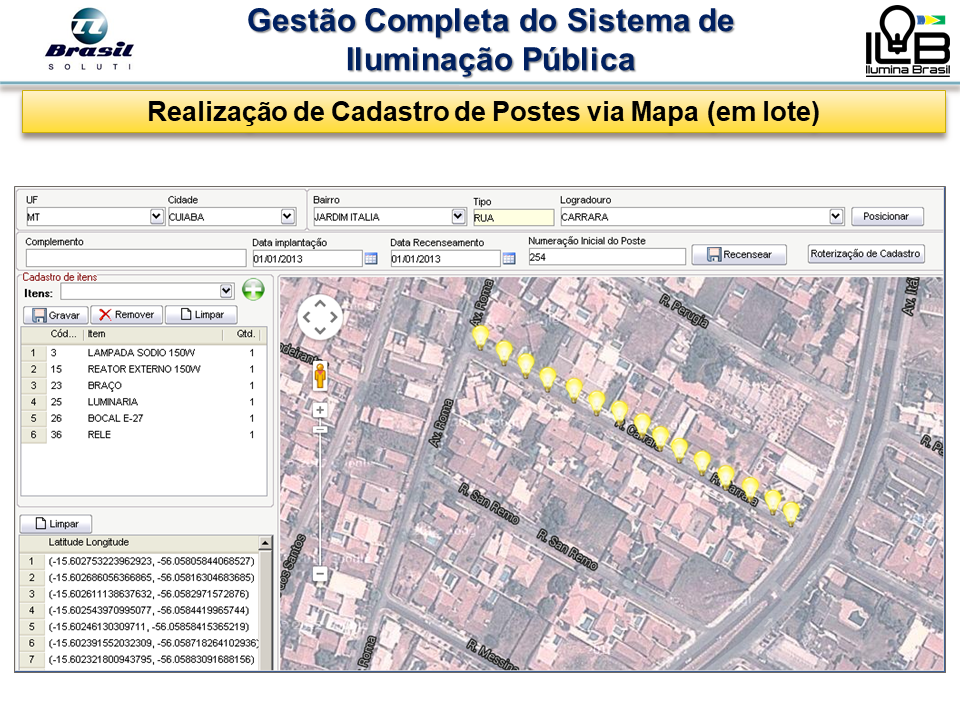Image resolution: width=960 pixels, height=720 pixels.
Task: Expand the Itens combo box
Action: click(225, 291)
